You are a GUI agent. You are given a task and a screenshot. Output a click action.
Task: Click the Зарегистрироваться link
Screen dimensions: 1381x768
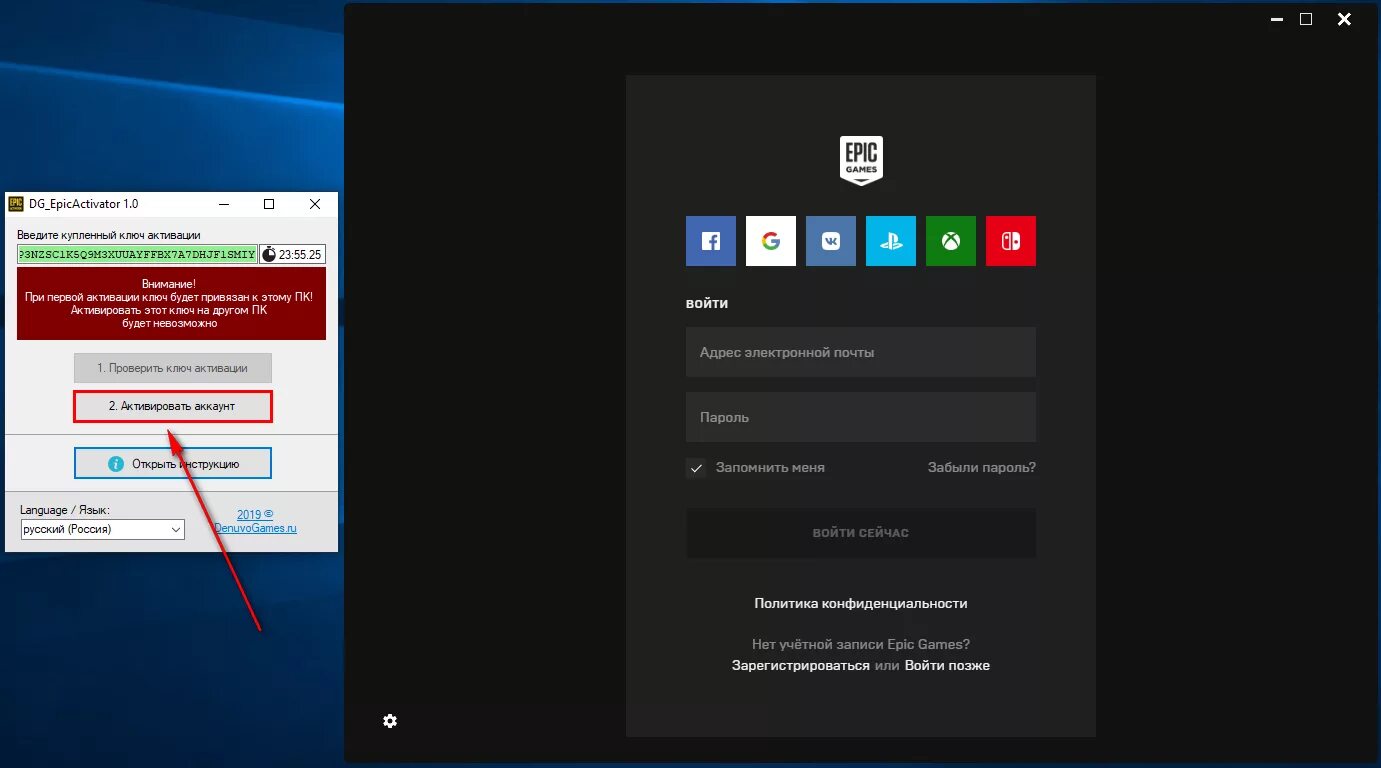pos(801,665)
